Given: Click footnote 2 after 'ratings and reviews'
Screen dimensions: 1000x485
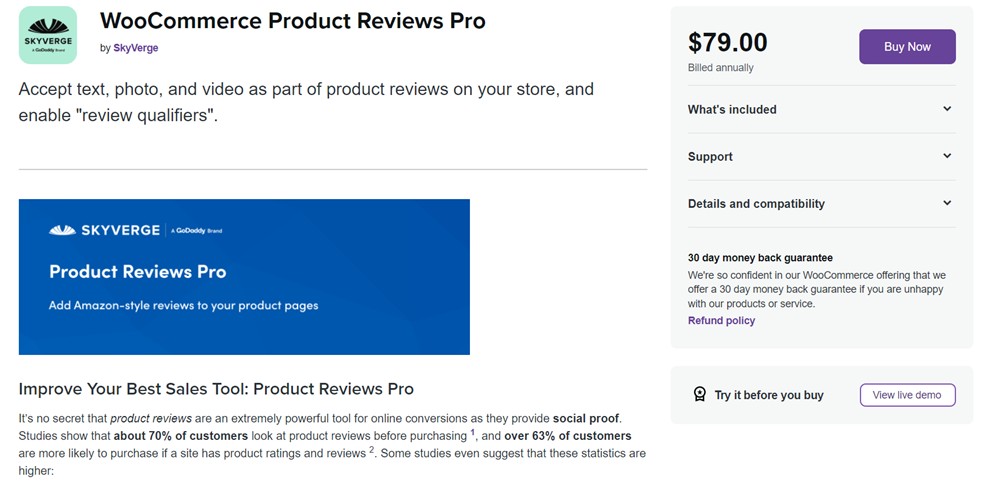Looking at the screenshot, I should pos(371,449).
